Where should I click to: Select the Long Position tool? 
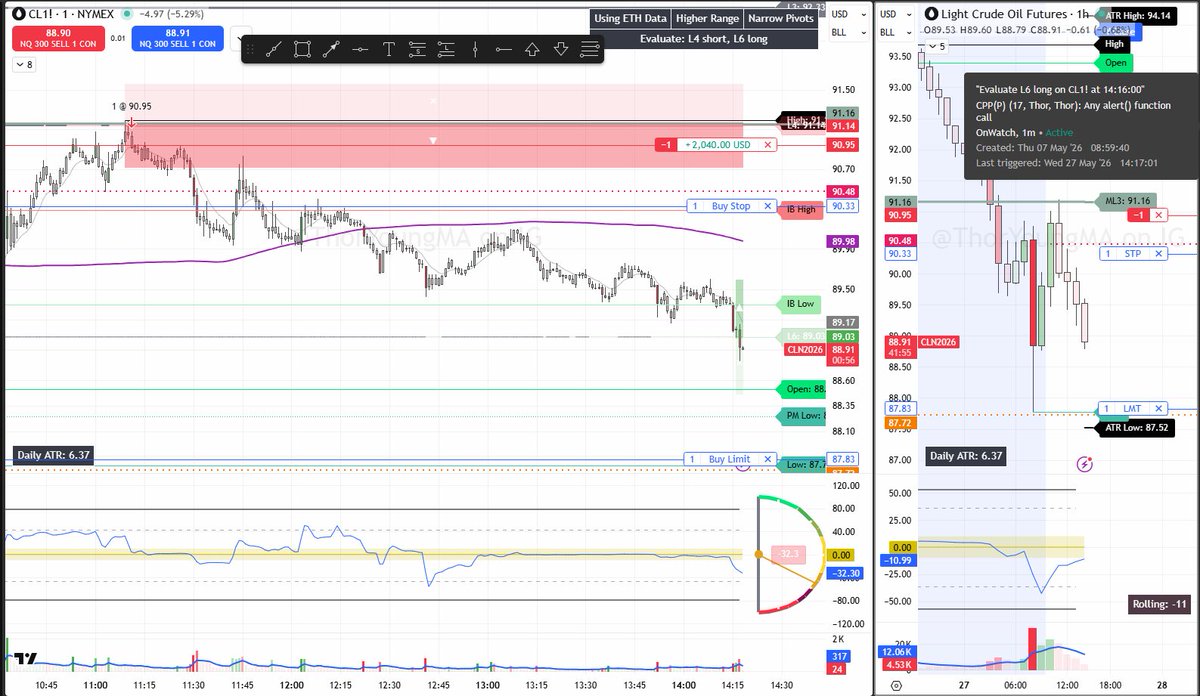446,49
